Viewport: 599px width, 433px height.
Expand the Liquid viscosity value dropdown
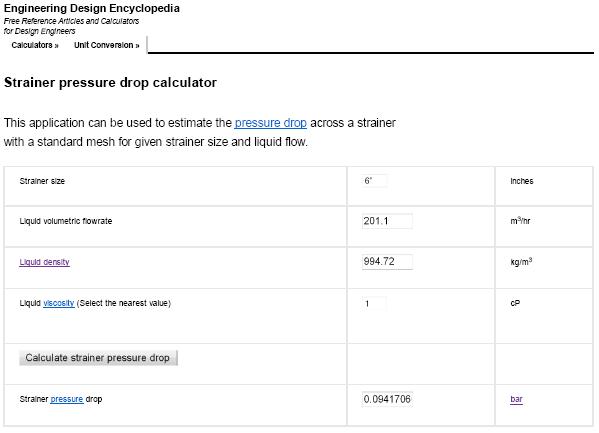tap(374, 303)
